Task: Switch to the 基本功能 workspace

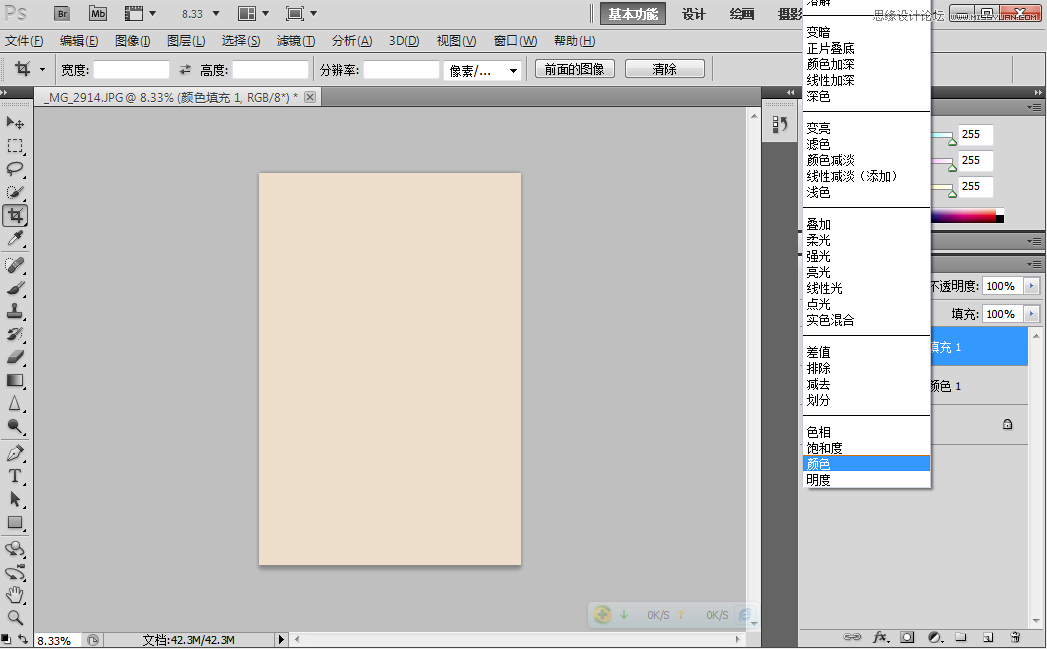Action: 633,14
